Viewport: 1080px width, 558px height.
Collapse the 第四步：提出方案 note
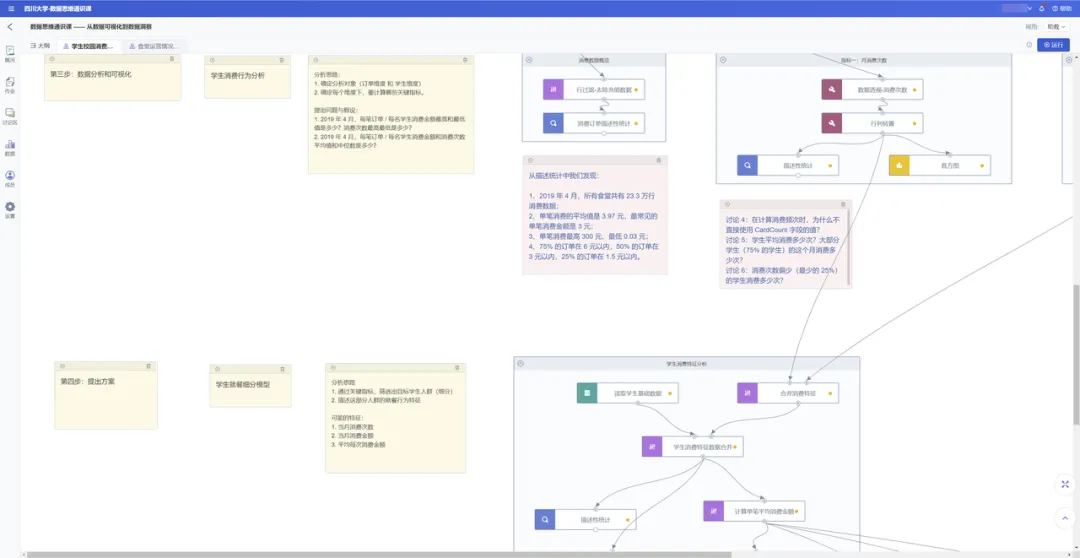tap(61, 366)
